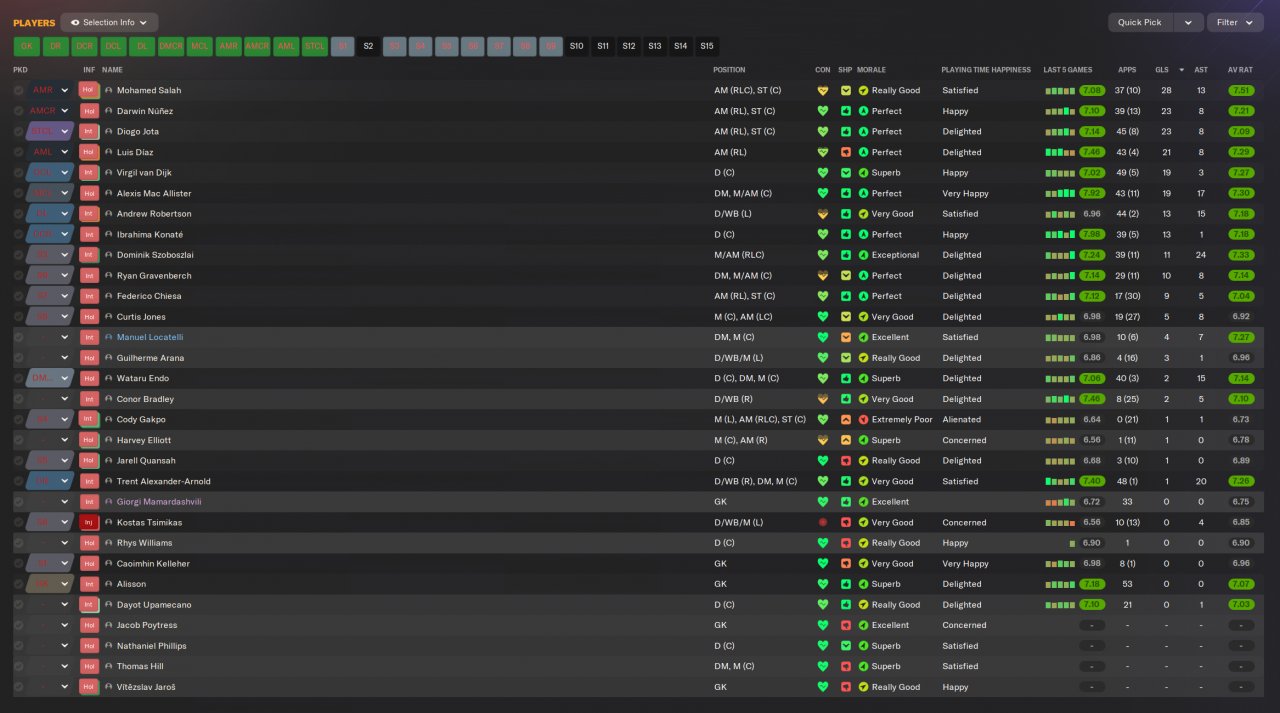Click Wataru Endo's sharpness icon
This screenshot has width=1280, height=713.
coord(846,378)
